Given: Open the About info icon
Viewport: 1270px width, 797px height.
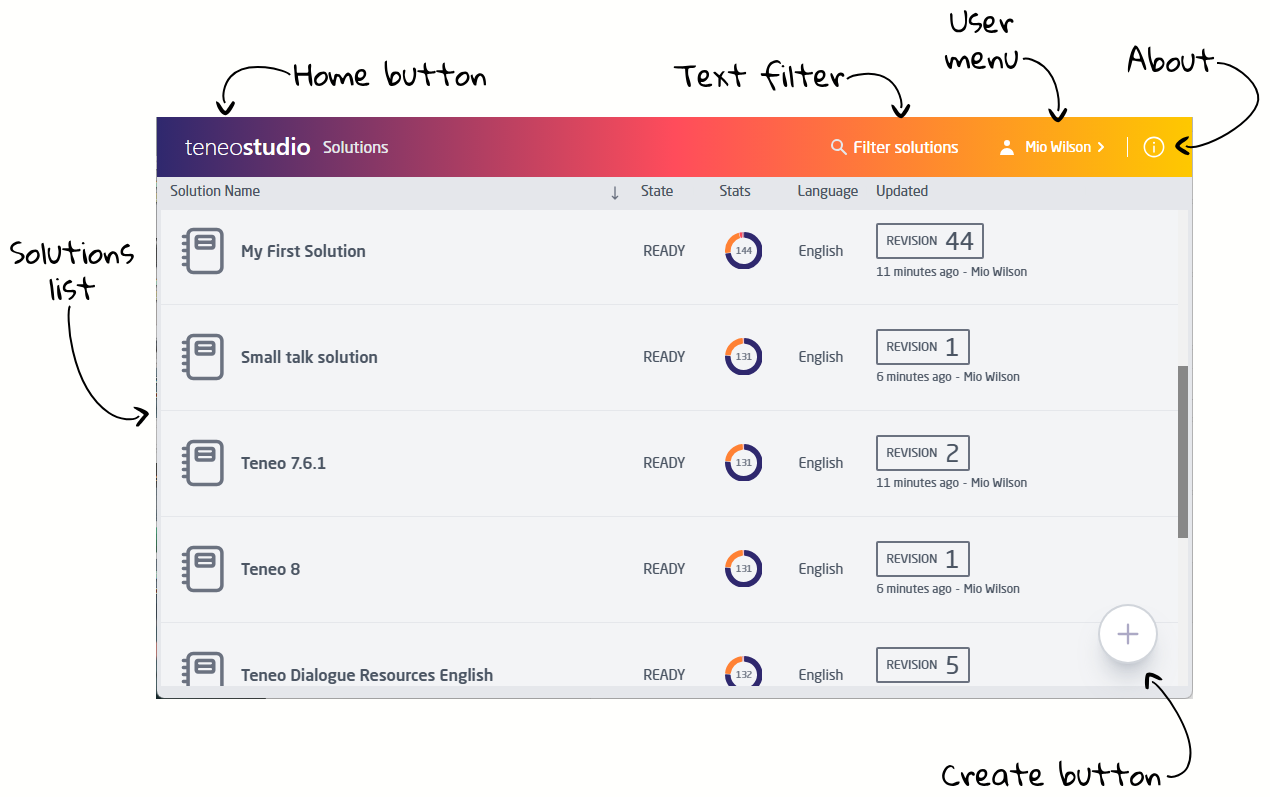Looking at the screenshot, I should (1154, 146).
